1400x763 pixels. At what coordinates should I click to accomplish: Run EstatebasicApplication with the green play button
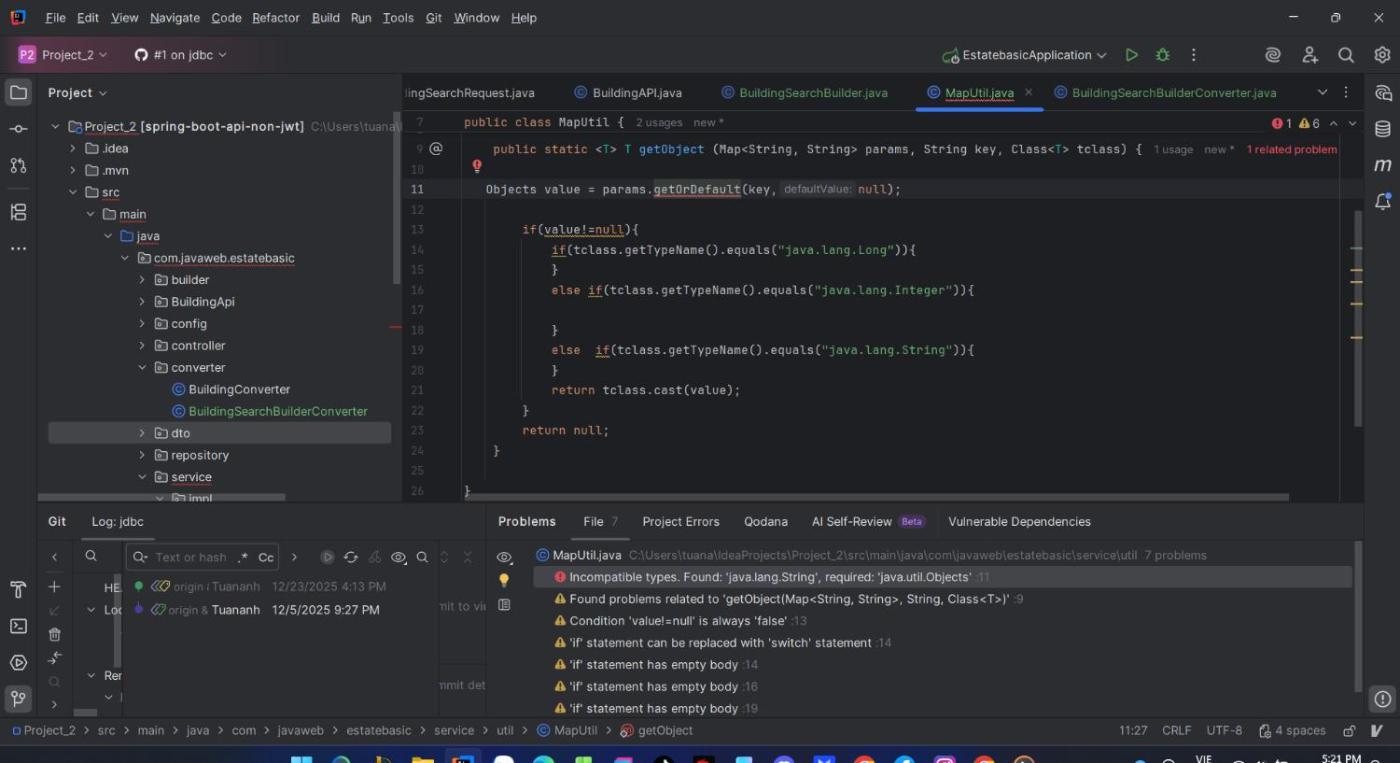pyautogui.click(x=1131, y=55)
